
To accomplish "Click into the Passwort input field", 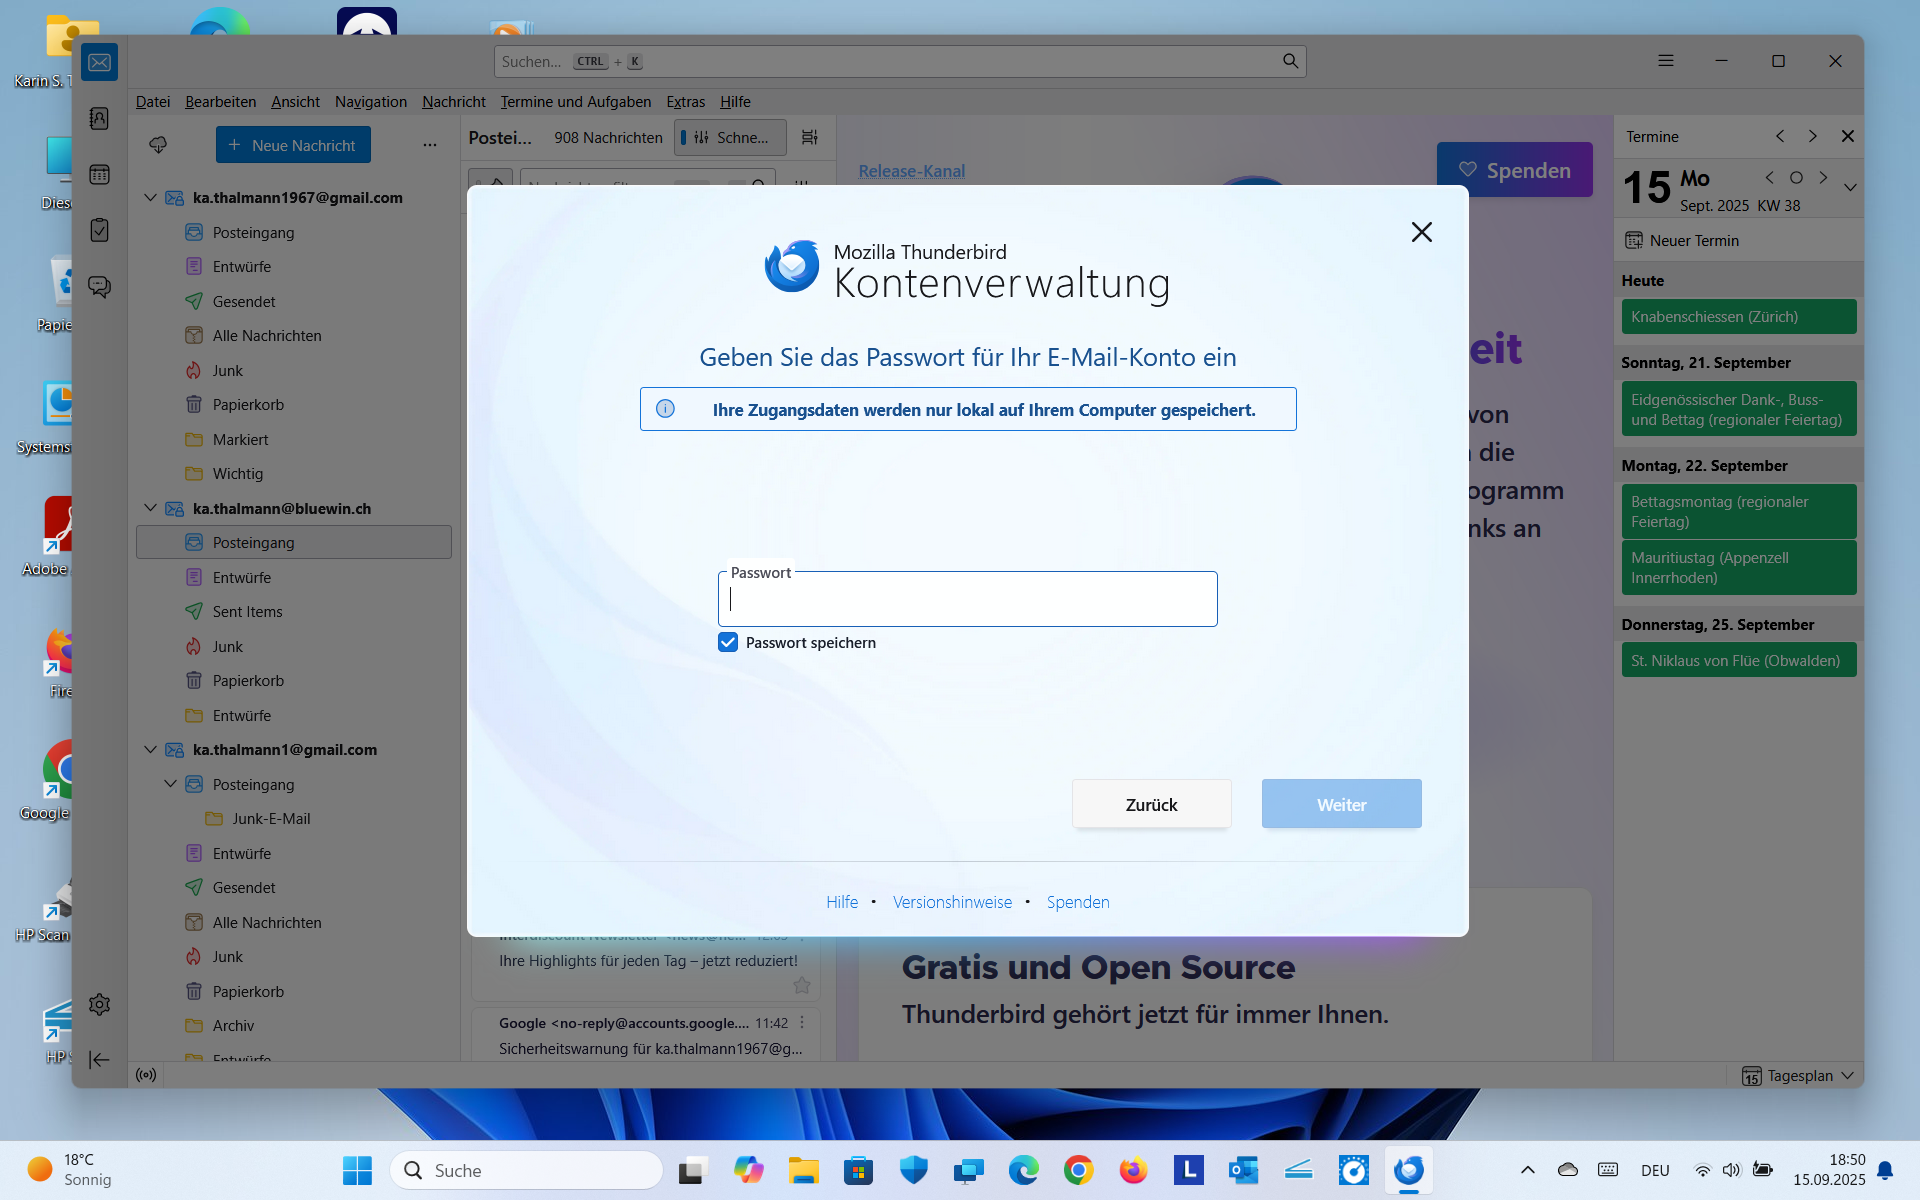I will click(x=967, y=600).
